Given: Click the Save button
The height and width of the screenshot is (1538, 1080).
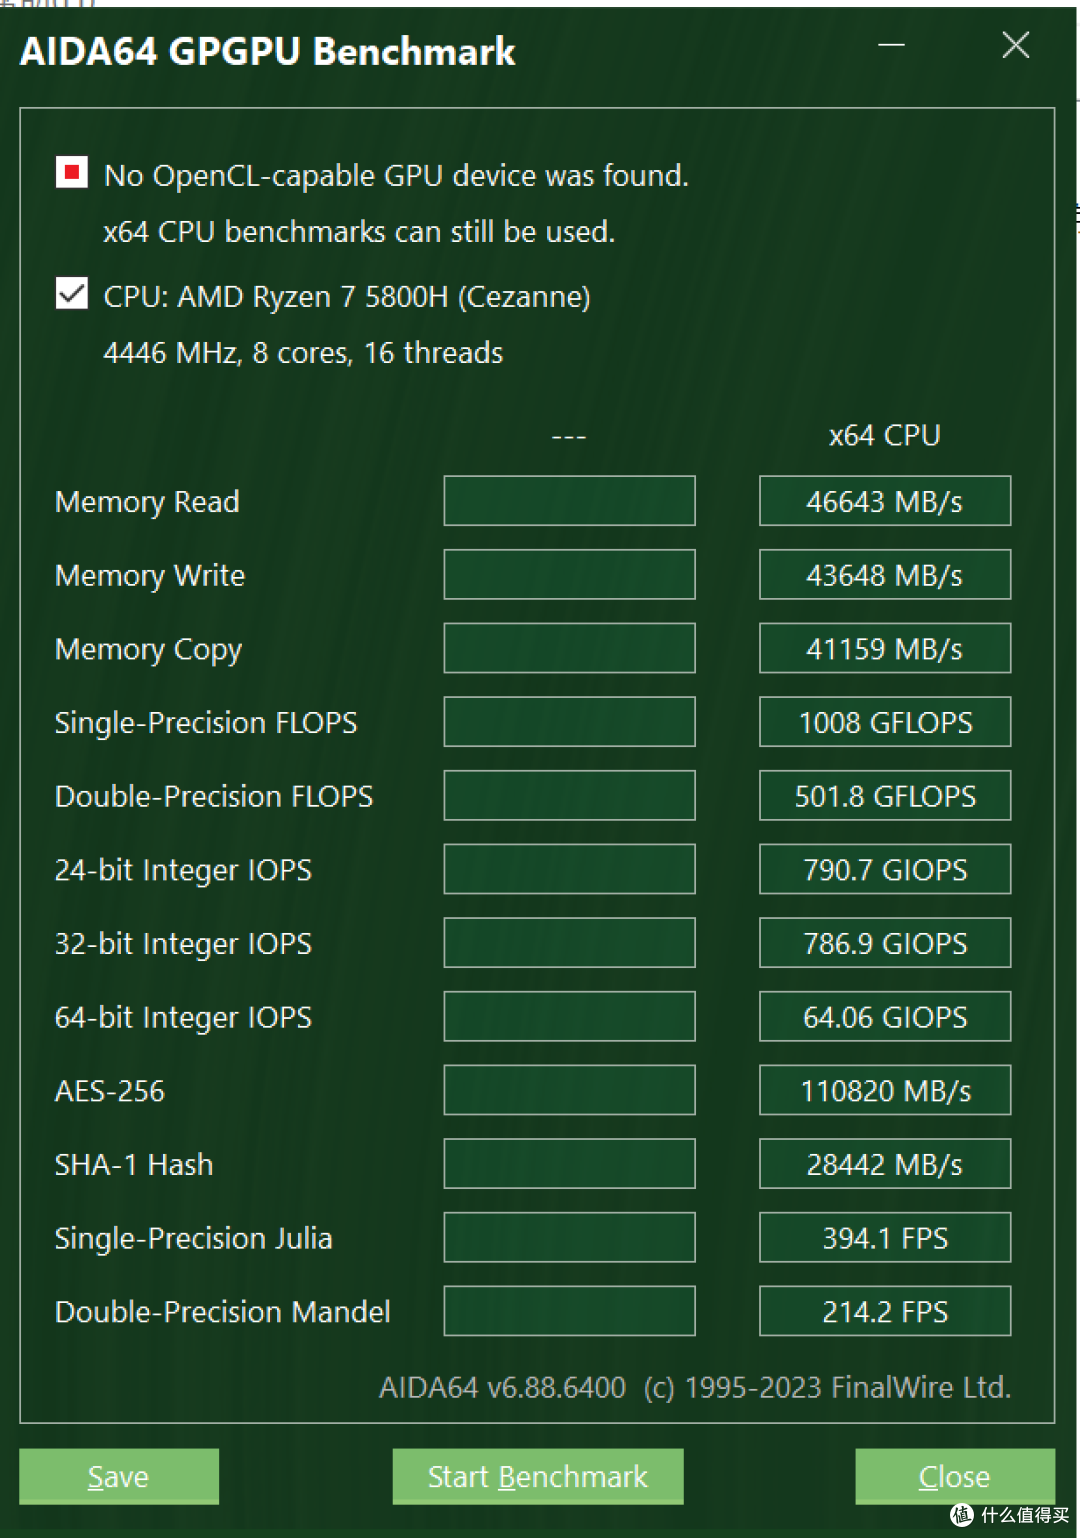Looking at the screenshot, I should [x=119, y=1476].
